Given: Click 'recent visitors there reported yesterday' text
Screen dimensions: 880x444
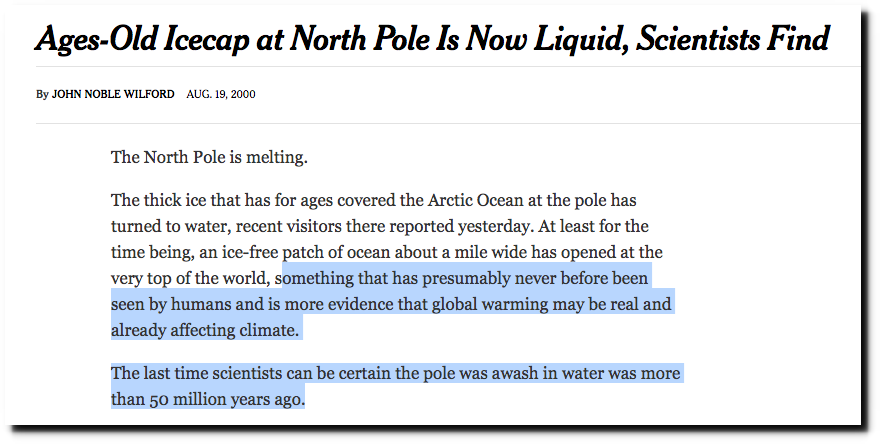Looking at the screenshot, I should (383, 226).
